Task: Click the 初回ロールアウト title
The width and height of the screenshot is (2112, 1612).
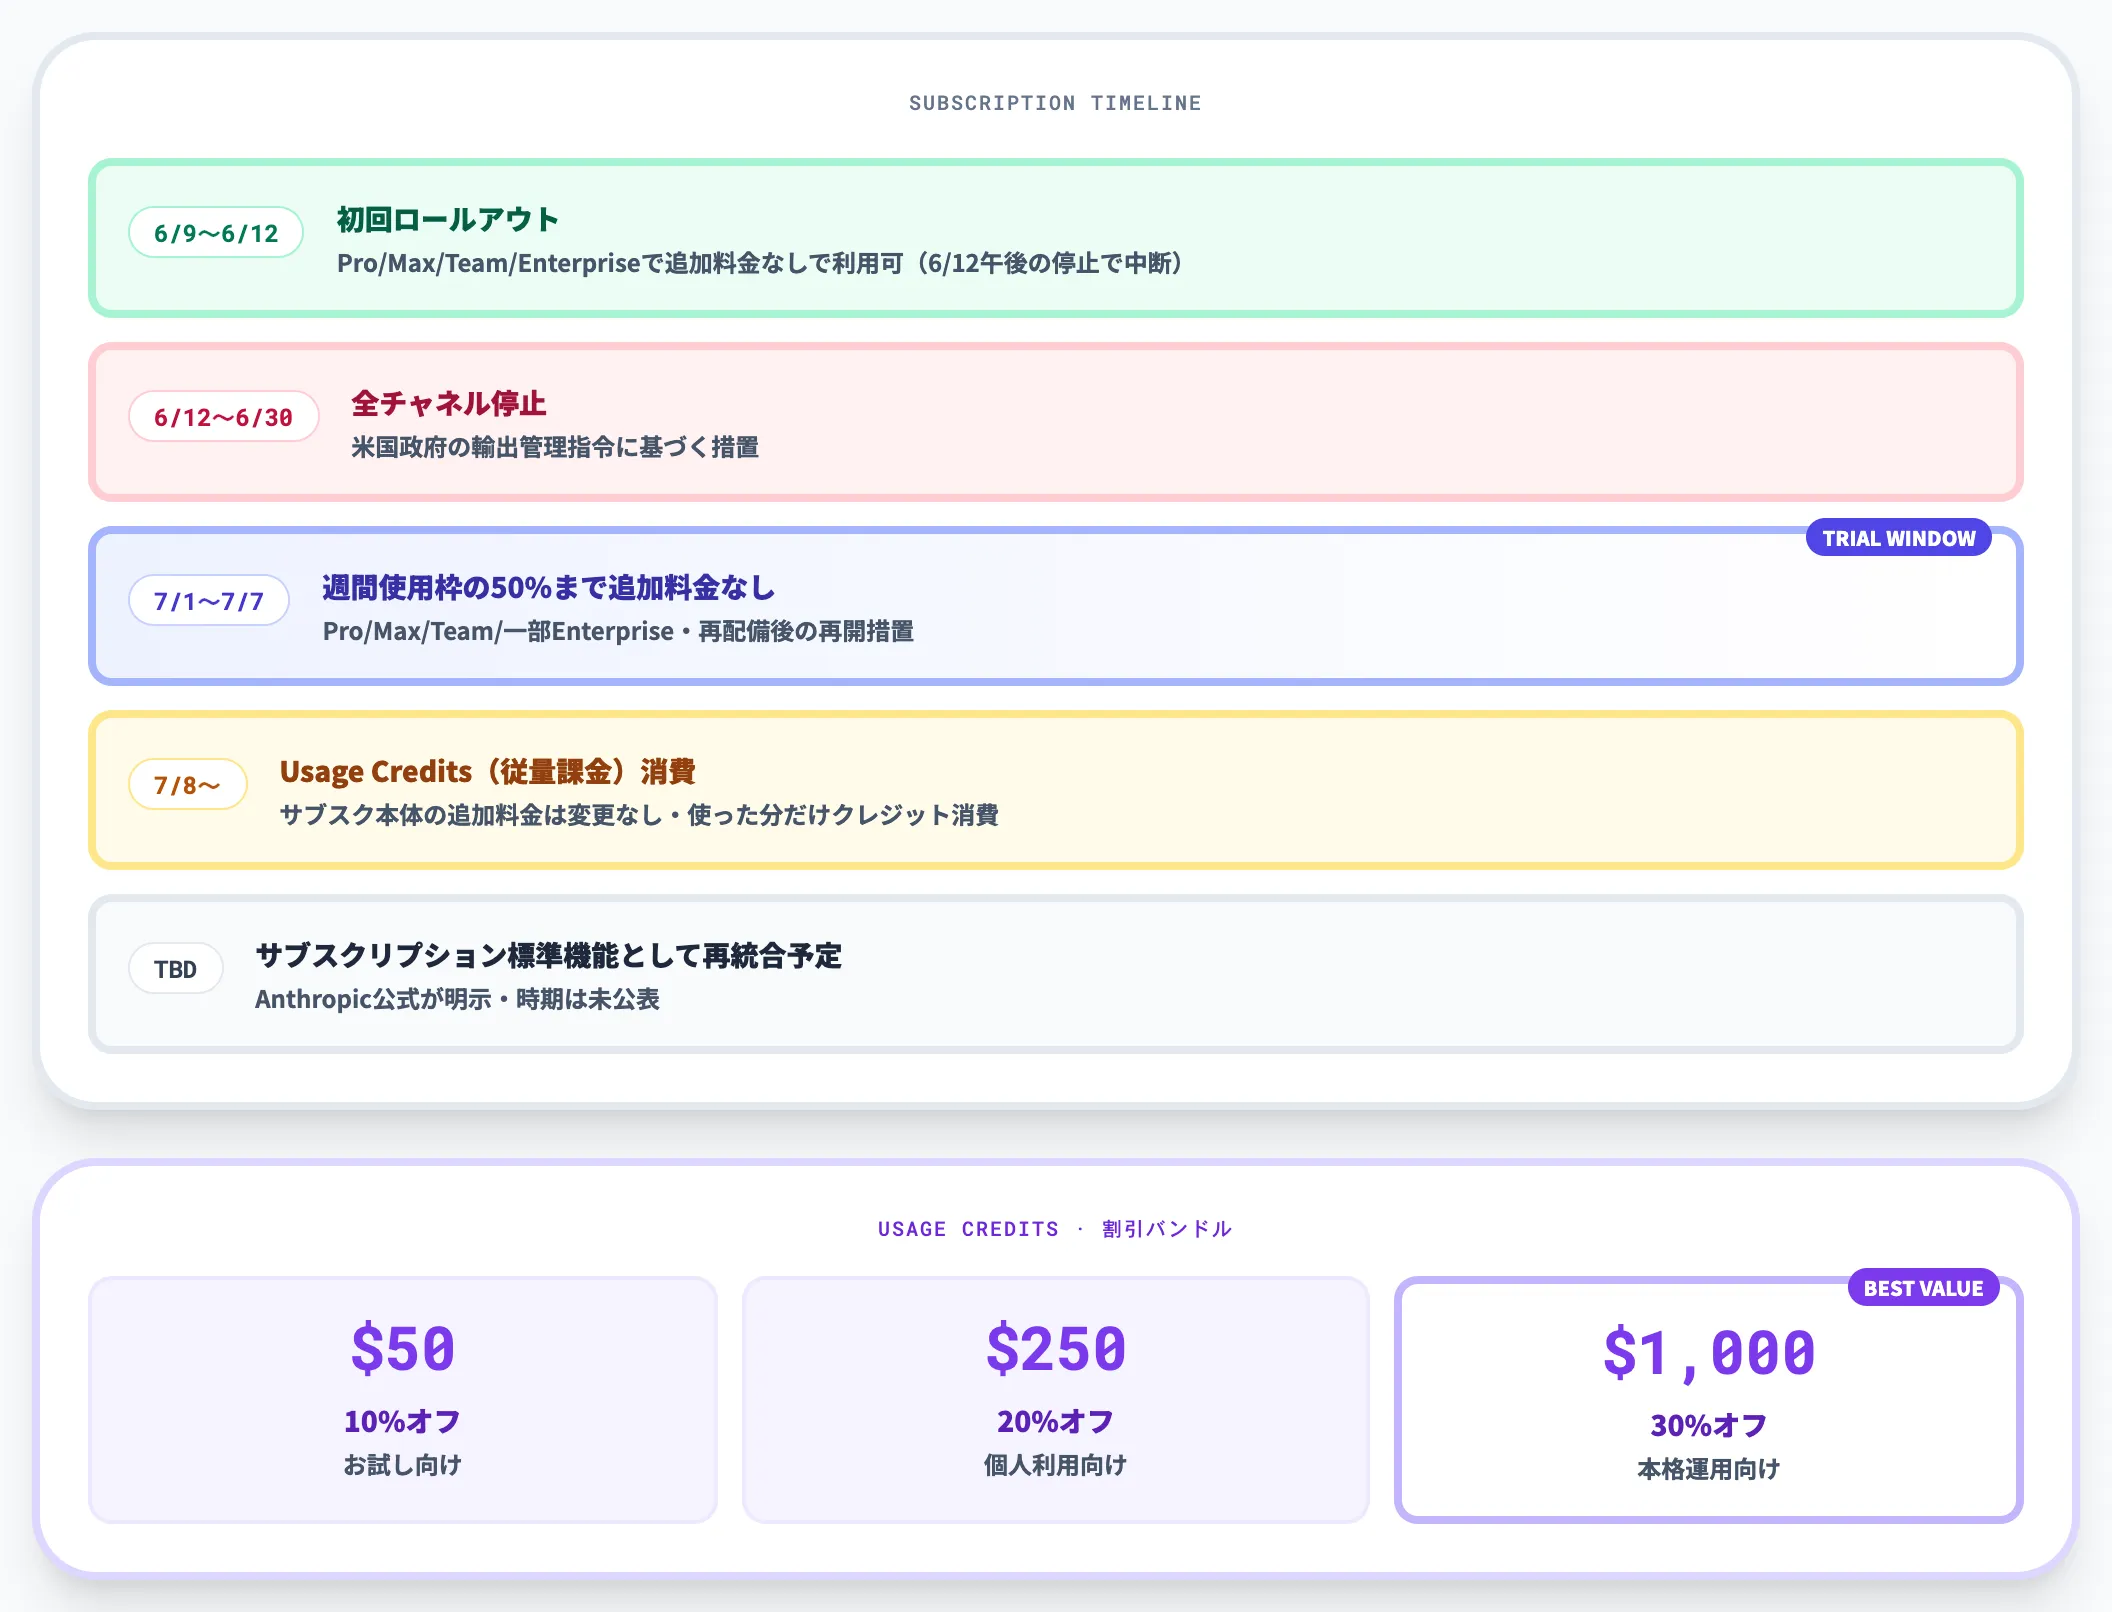Action: 447,219
